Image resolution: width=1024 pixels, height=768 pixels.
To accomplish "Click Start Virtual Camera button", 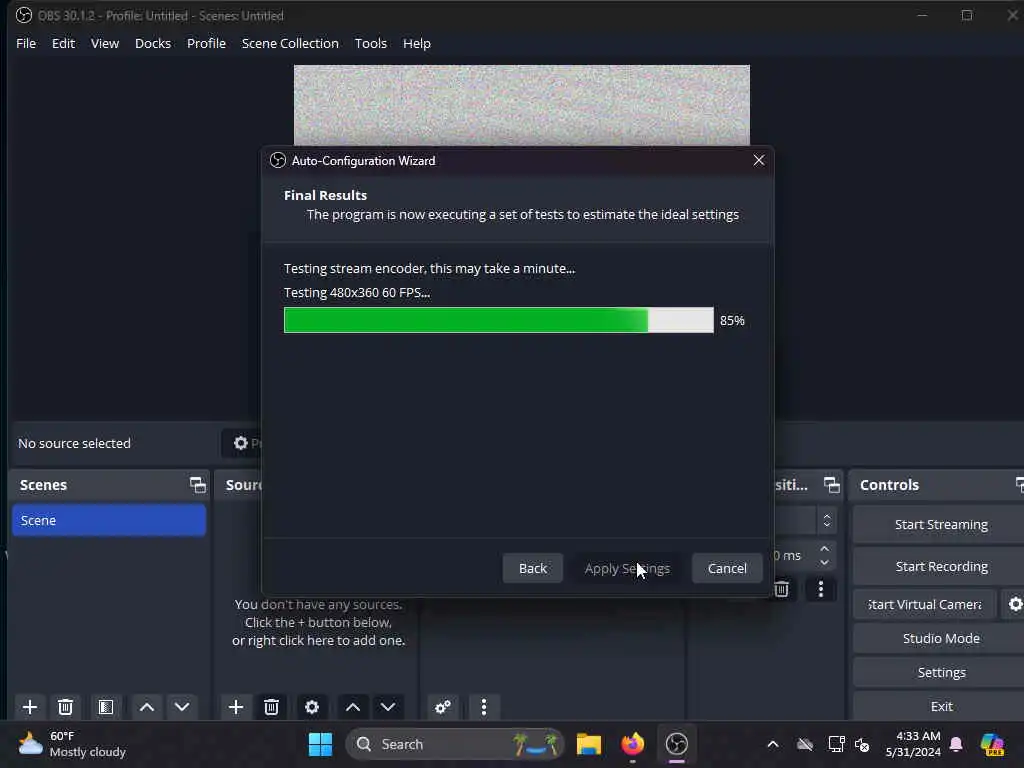I will [x=925, y=604].
